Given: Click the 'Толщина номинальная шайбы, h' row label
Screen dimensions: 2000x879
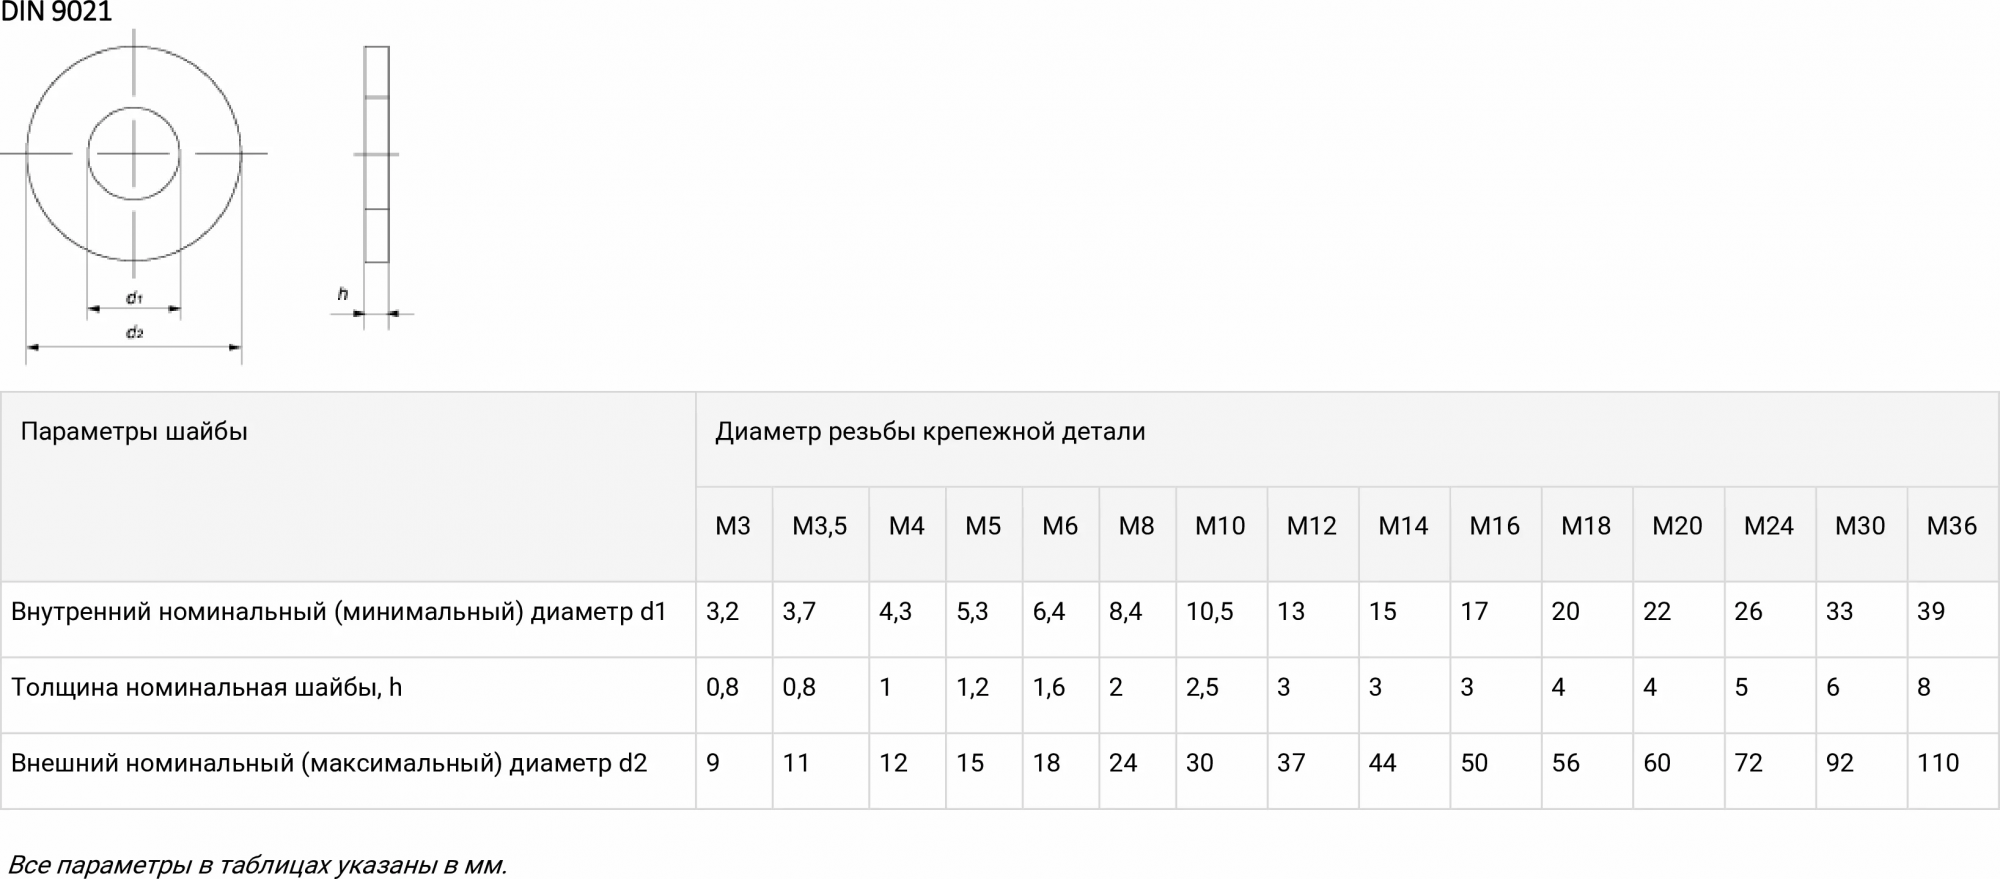Looking at the screenshot, I should tap(206, 688).
